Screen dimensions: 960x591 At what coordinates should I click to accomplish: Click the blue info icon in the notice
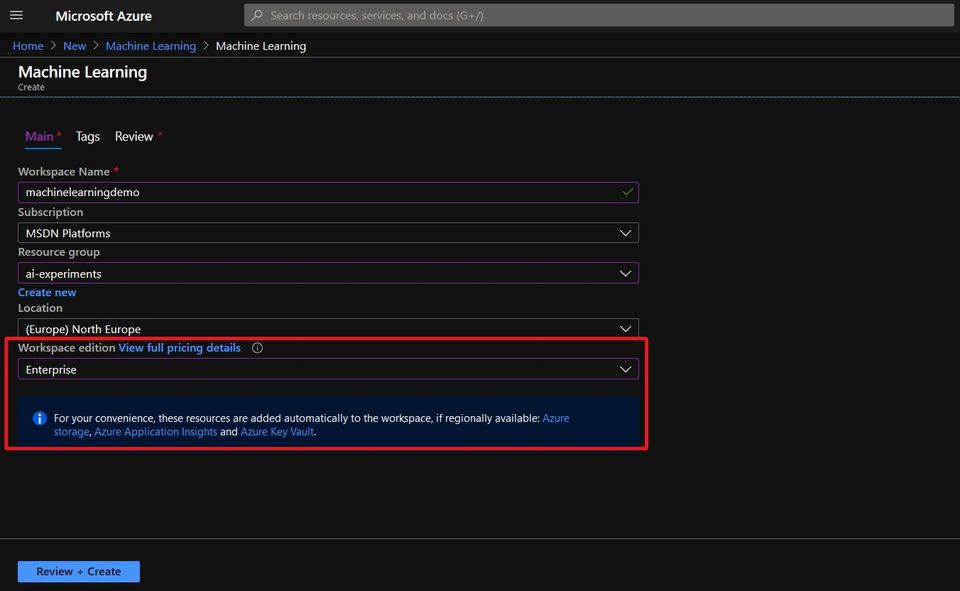point(39,418)
